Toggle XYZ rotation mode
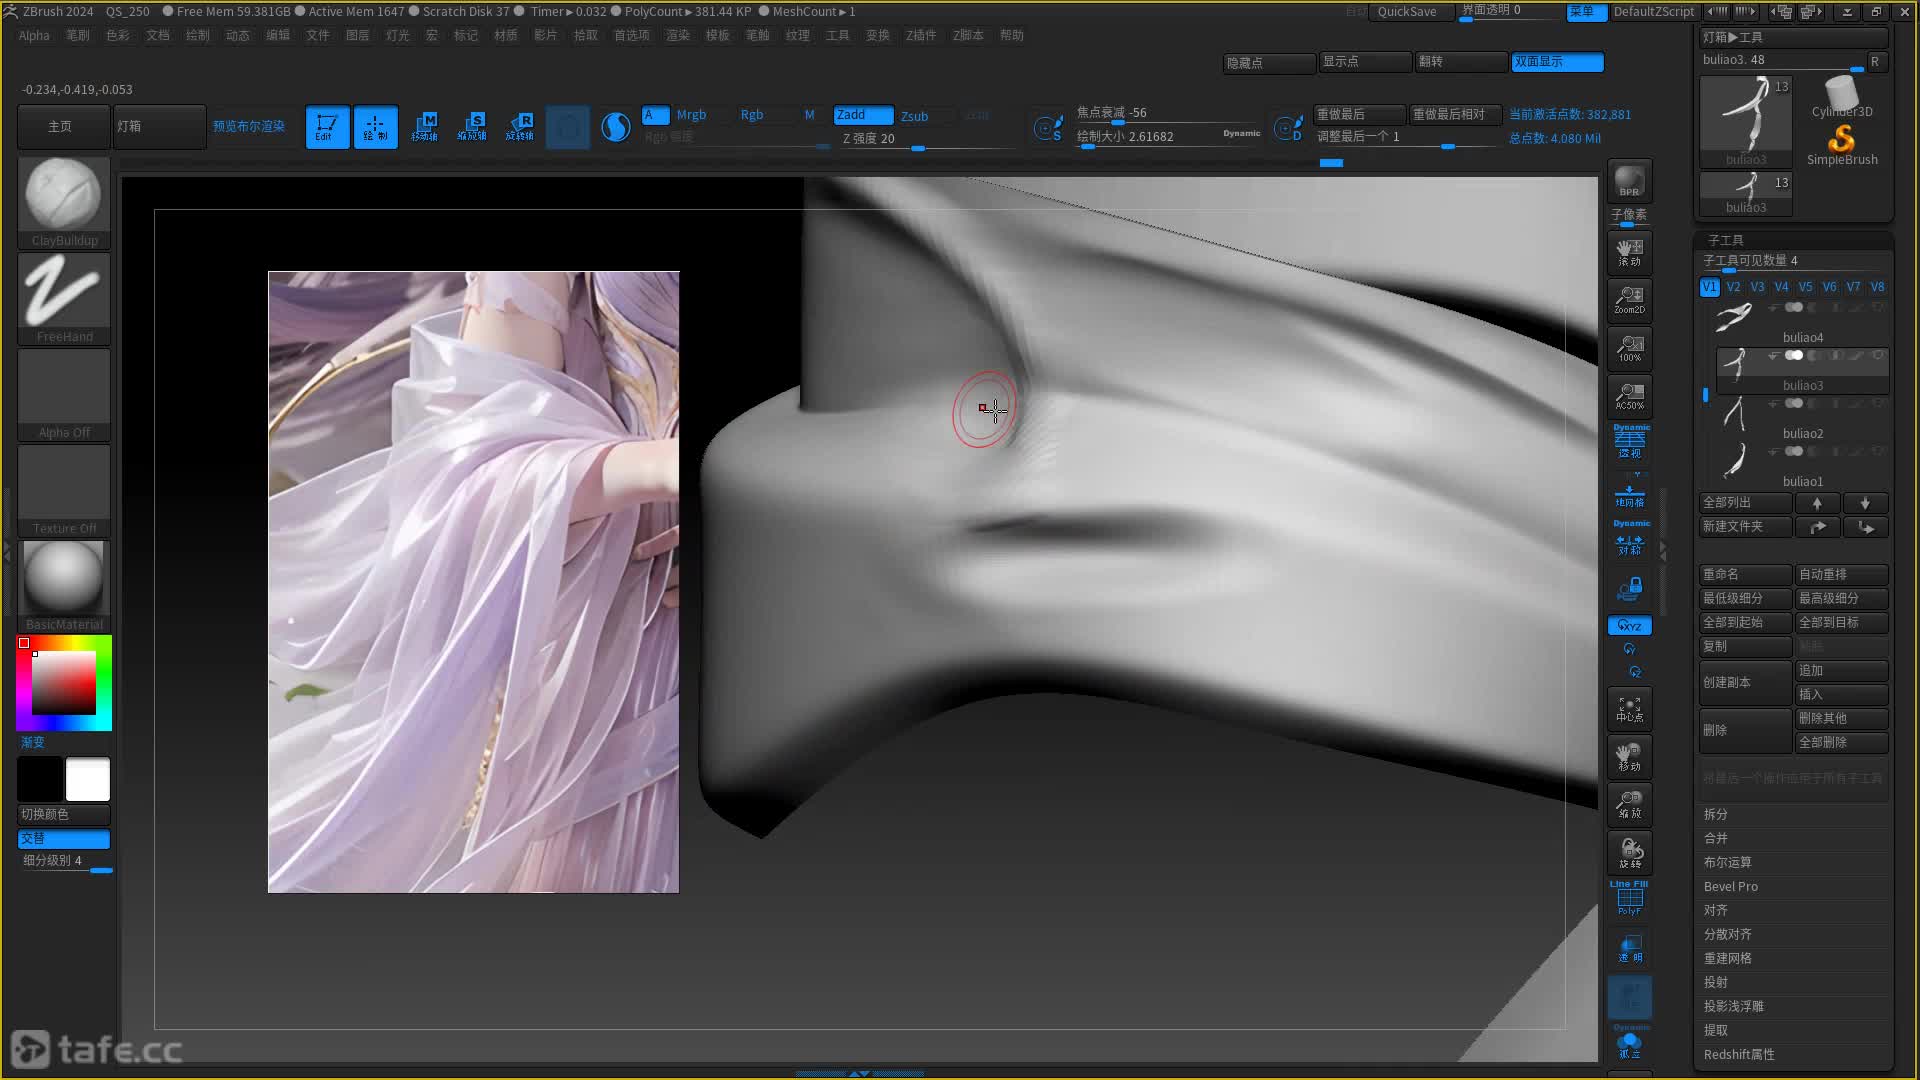Image resolution: width=1920 pixels, height=1080 pixels. pyautogui.click(x=1629, y=626)
